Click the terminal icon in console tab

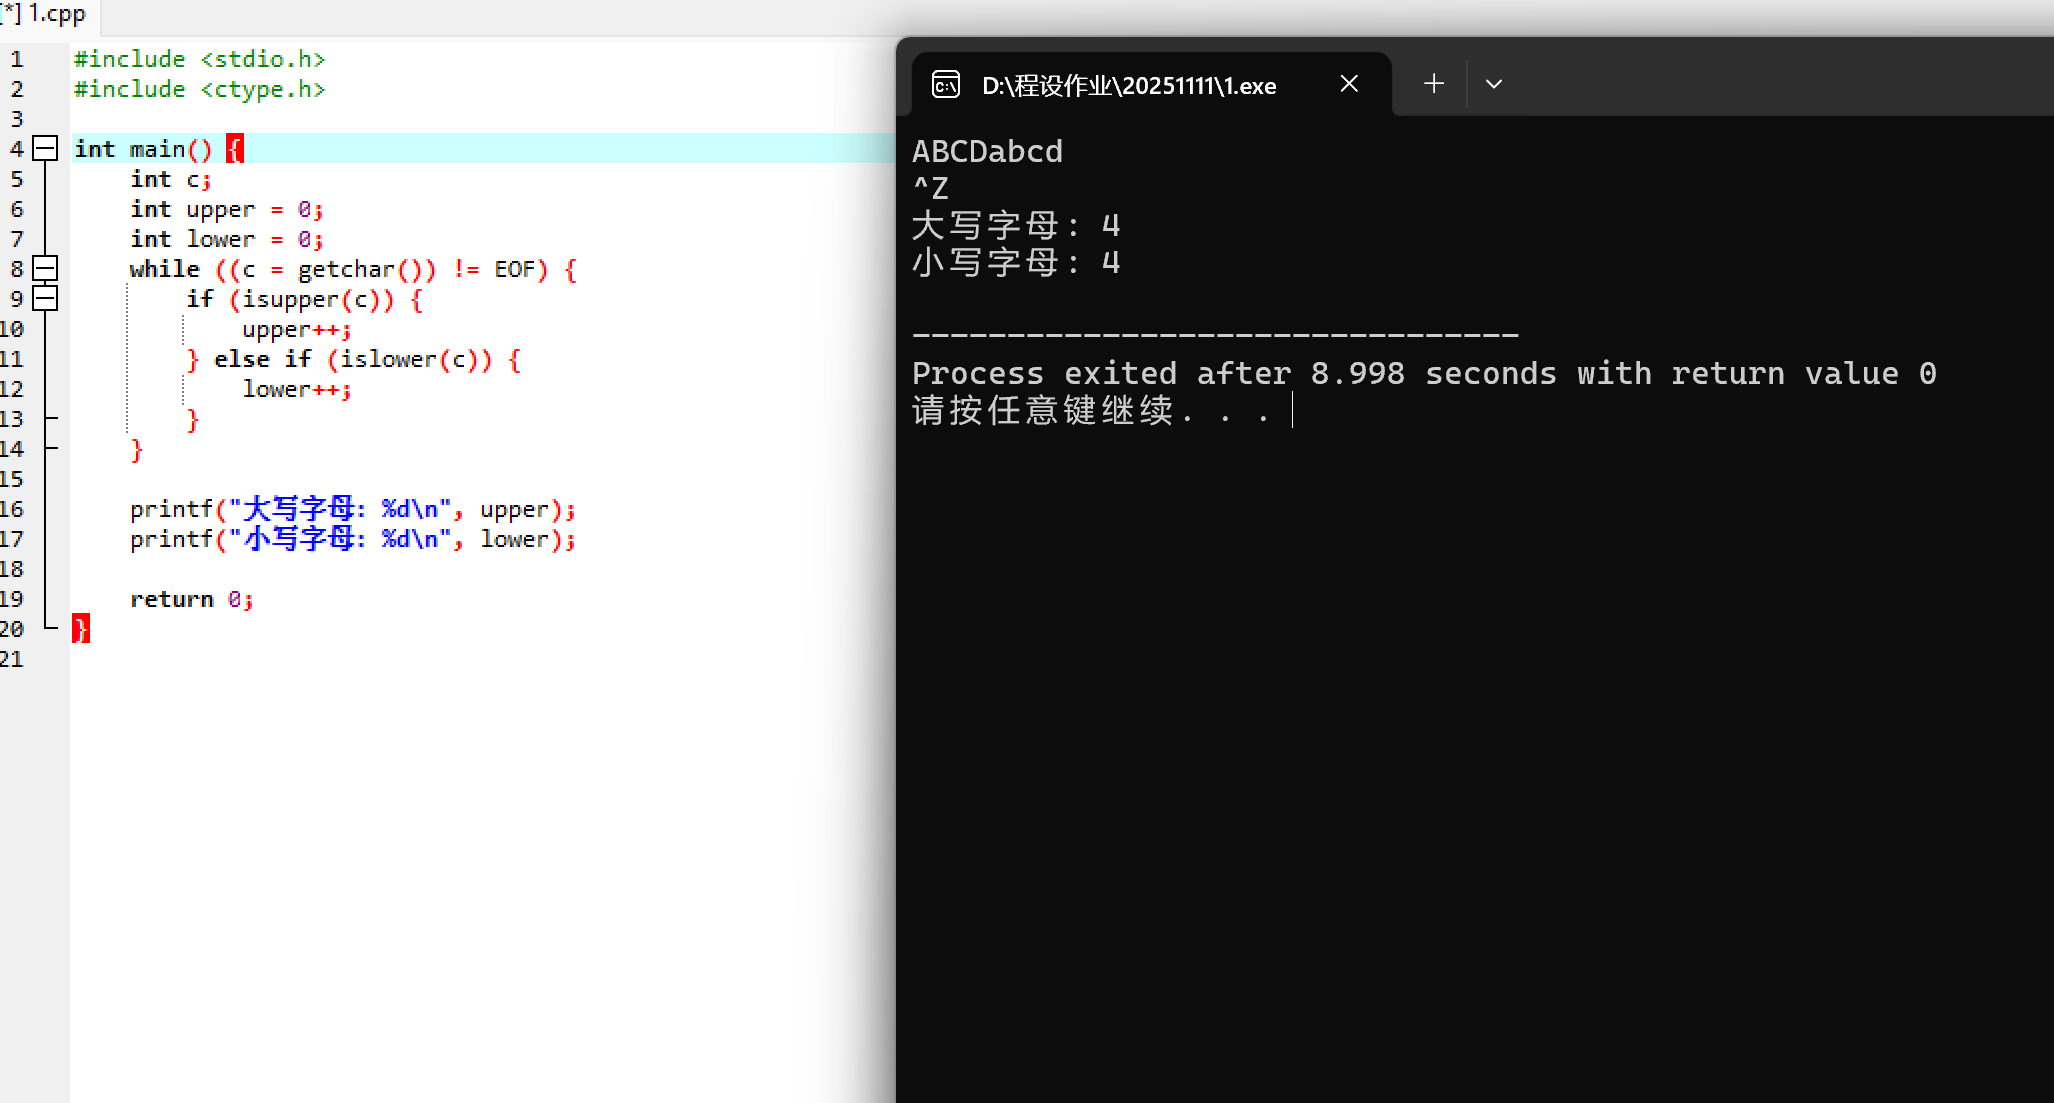(x=945, y=85)
